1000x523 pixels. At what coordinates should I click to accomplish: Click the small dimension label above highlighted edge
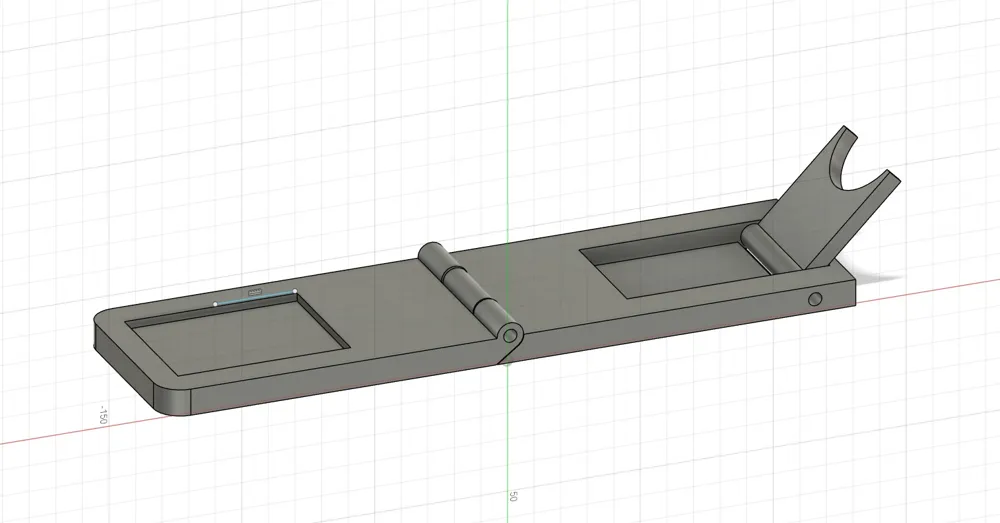(255, 292)
